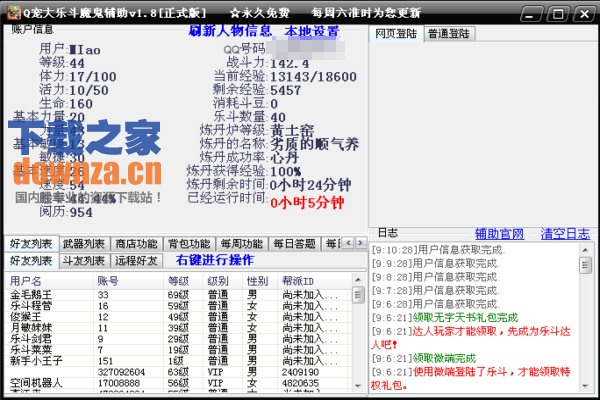
Task: Switch to 普通登陆 tab
Action: click(x=449, y=34)
